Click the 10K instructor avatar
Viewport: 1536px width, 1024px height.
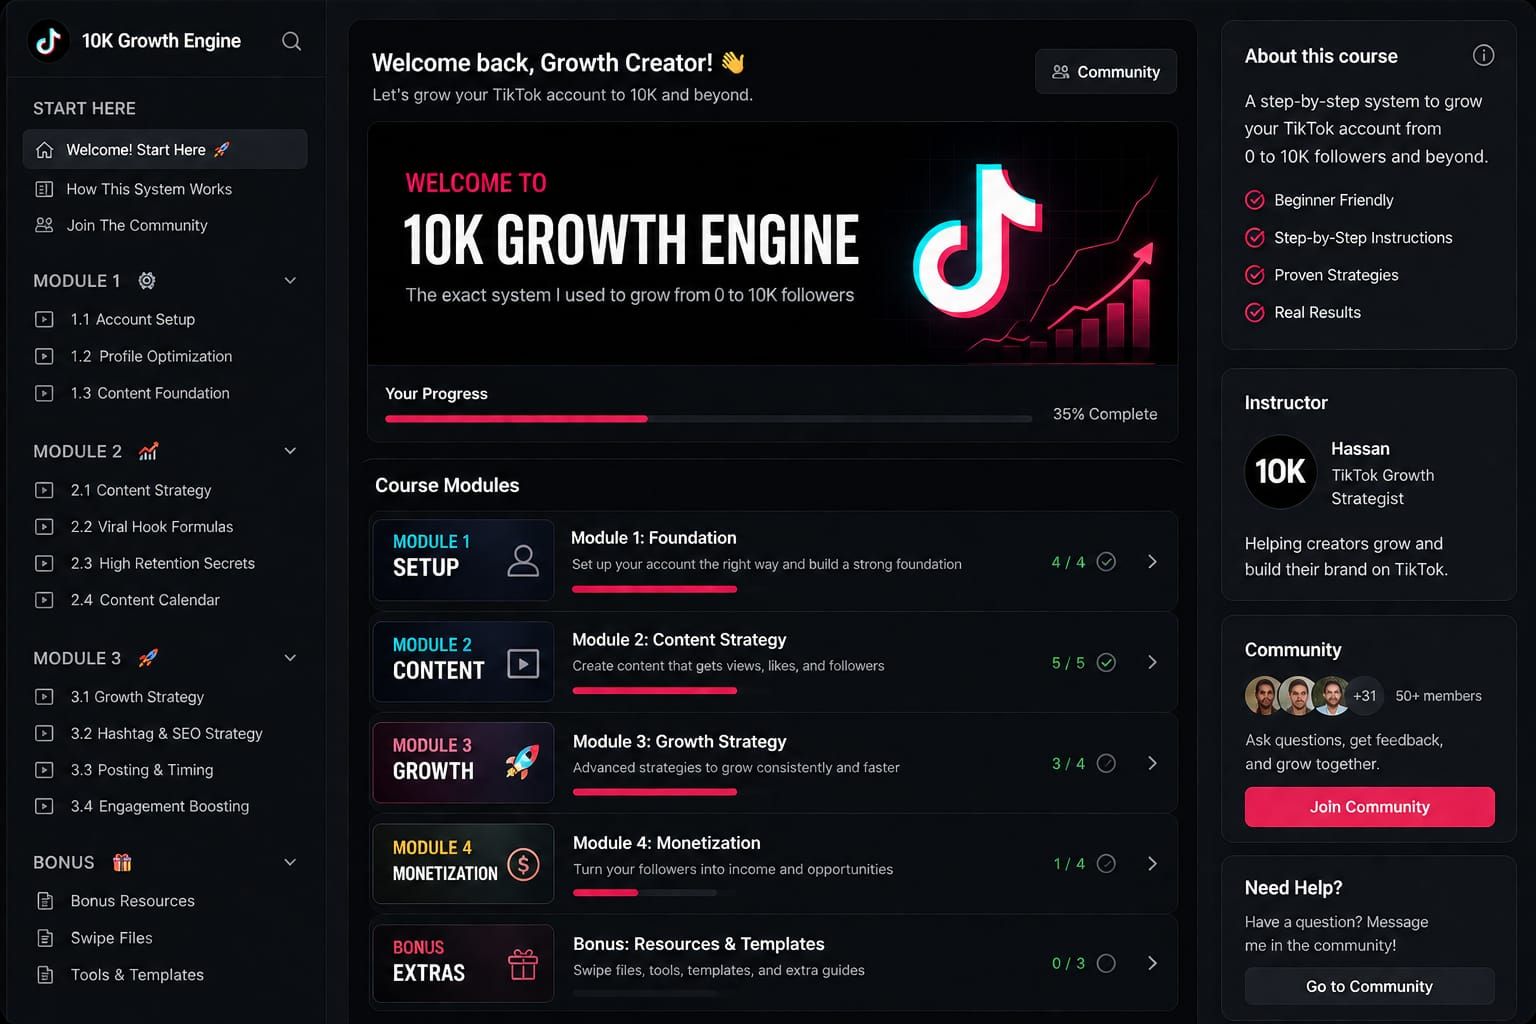point(1280,472)
